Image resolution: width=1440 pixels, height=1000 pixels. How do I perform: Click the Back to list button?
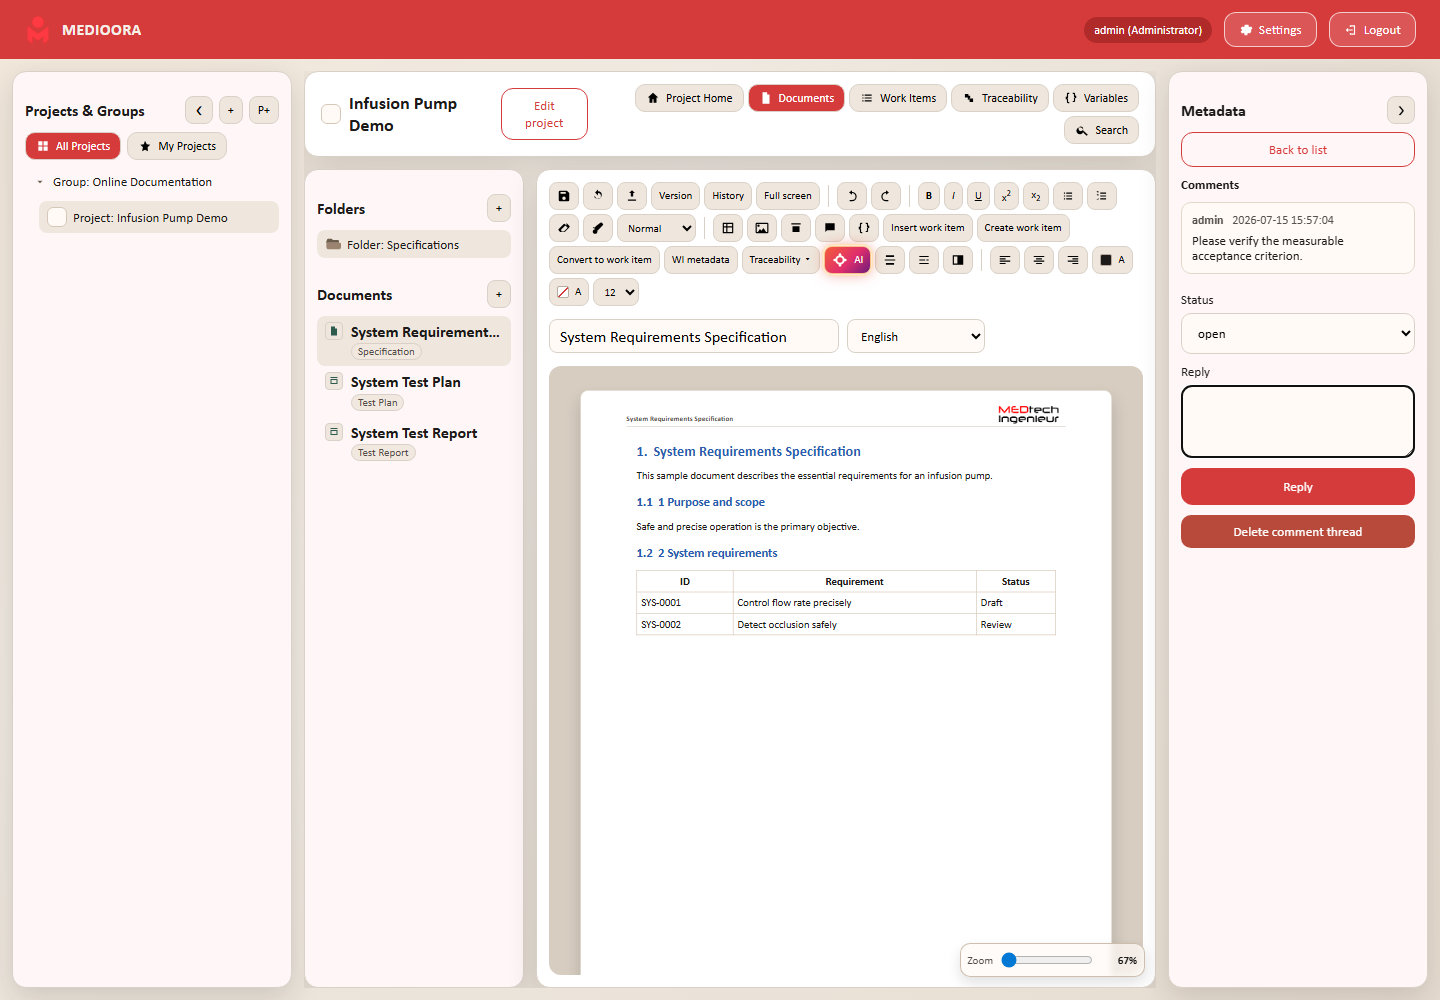pos(1298,150)
